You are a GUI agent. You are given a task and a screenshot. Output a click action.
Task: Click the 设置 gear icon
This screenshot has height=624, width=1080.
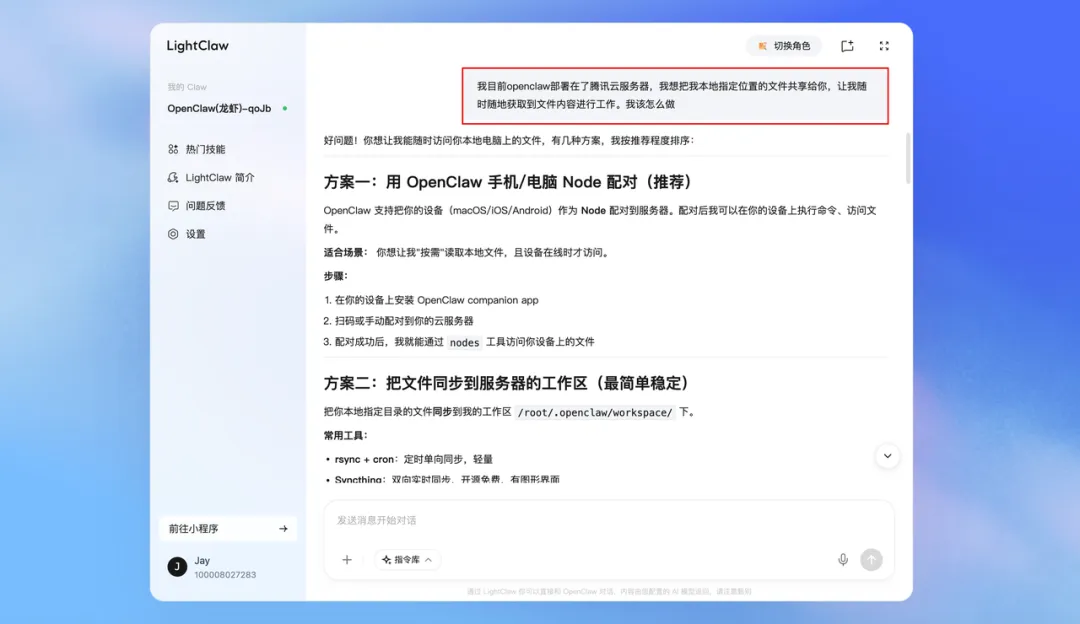coord(173,233)
